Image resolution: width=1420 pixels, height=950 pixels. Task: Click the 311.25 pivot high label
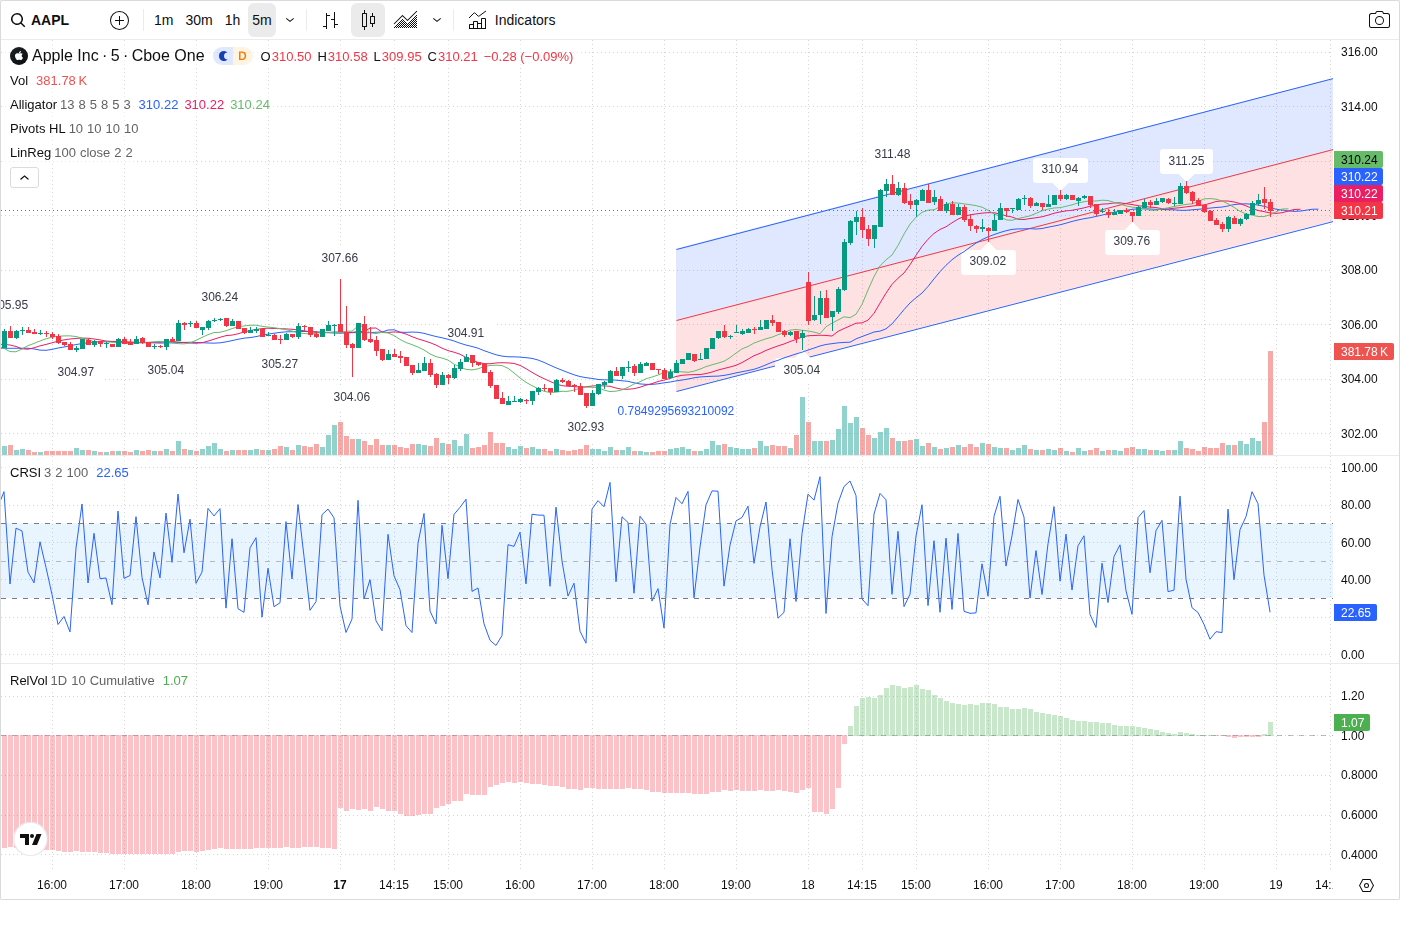click(1186, 161)
